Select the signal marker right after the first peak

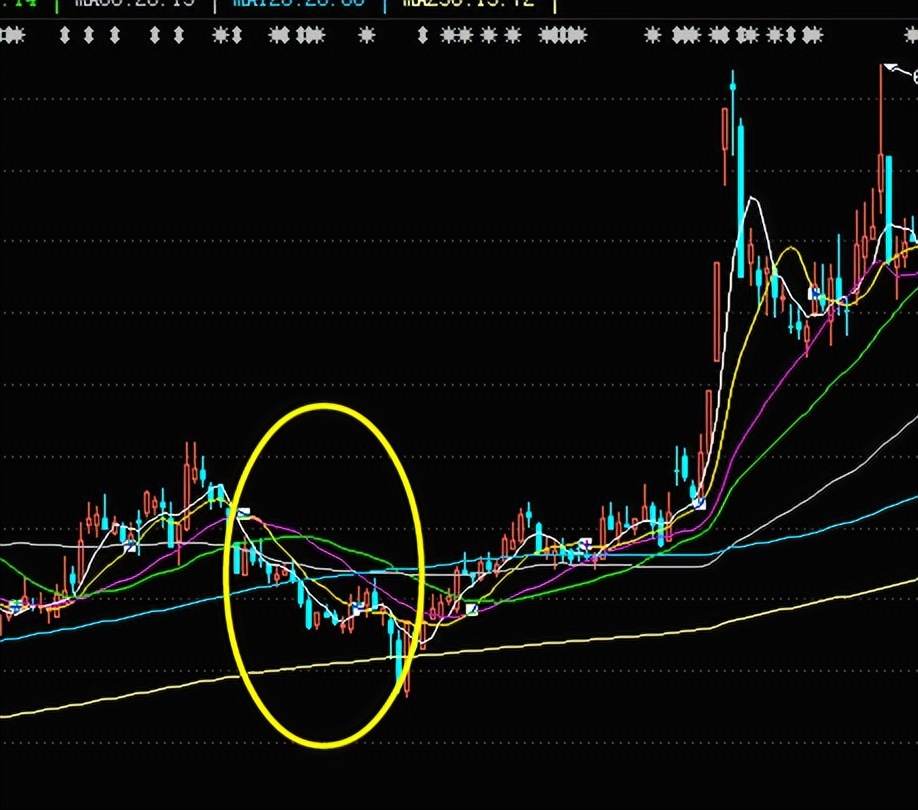pyautogui.click(x=244, y=514)
